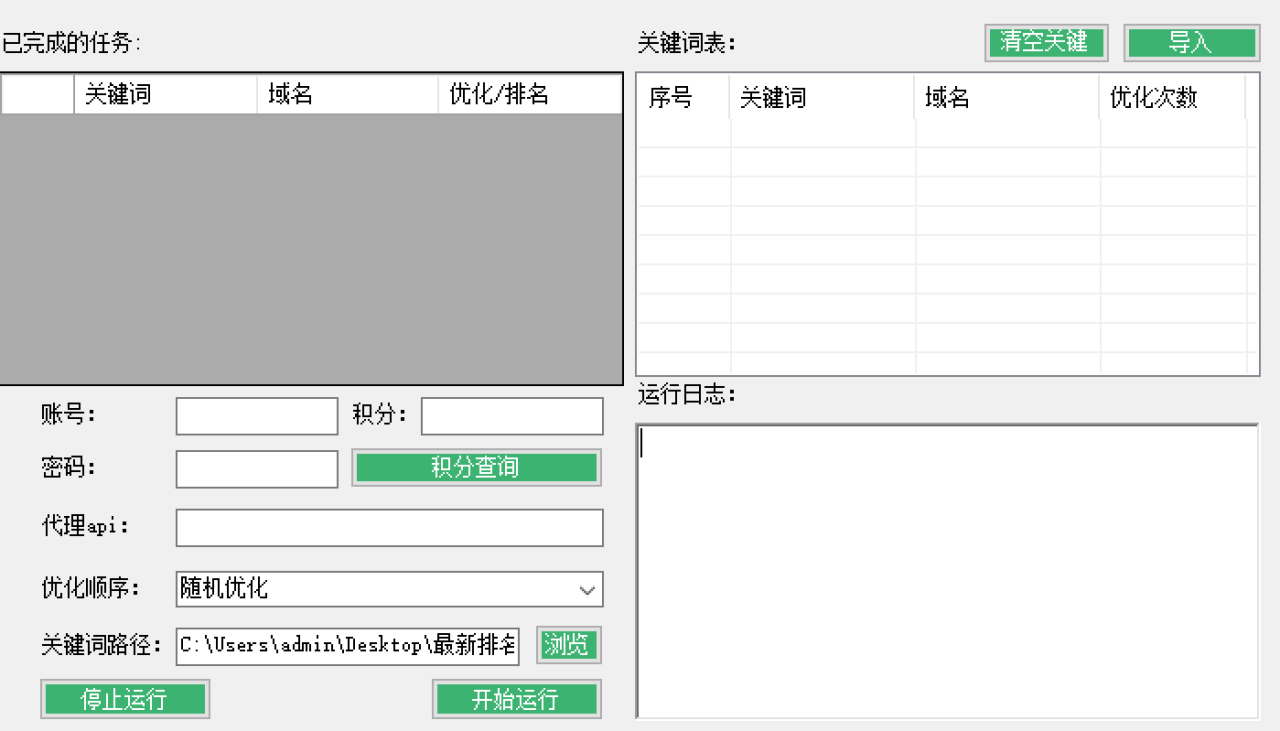
Task: Click 域名 header in 关键词表
Action: tap(1006, 98)
